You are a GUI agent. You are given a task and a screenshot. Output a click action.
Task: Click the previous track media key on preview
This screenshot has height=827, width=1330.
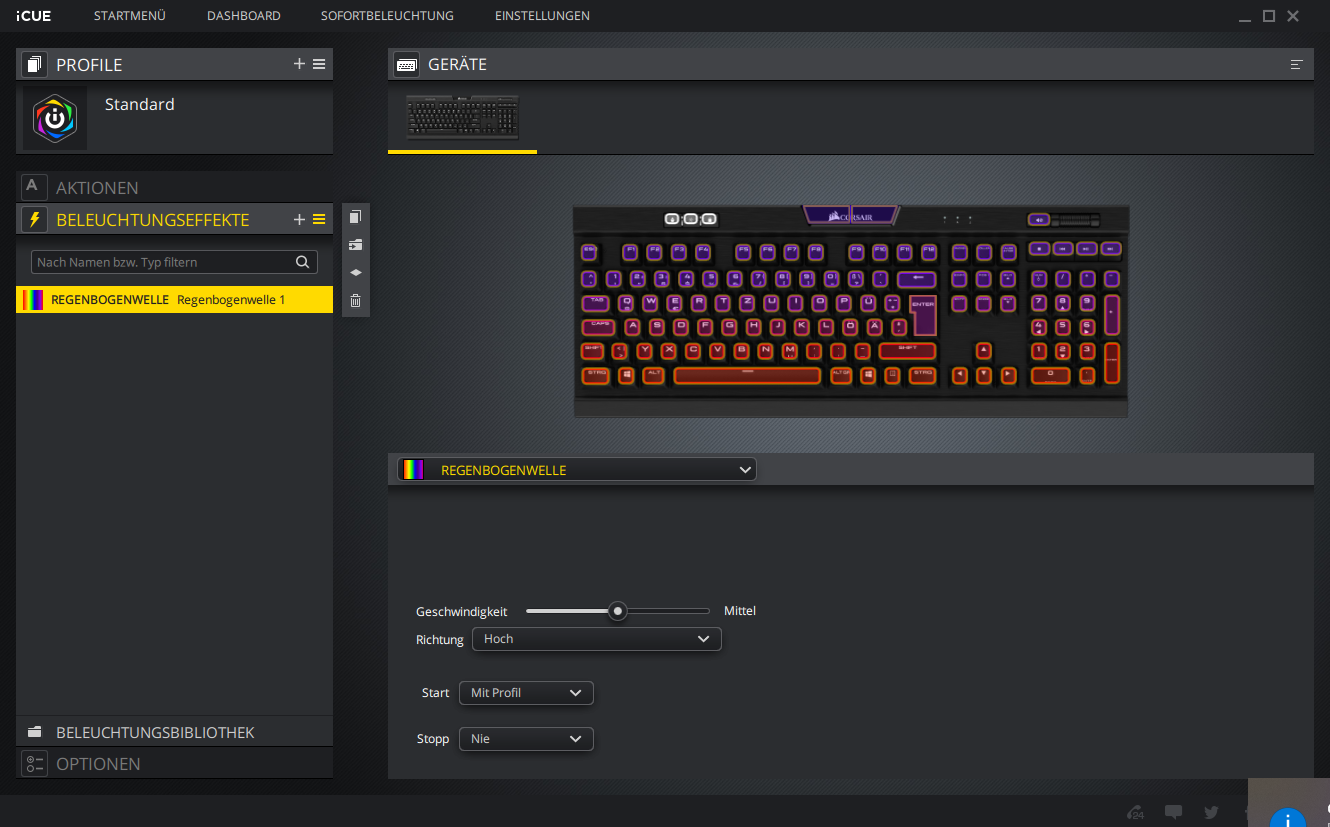click(x=1063, y=248)
